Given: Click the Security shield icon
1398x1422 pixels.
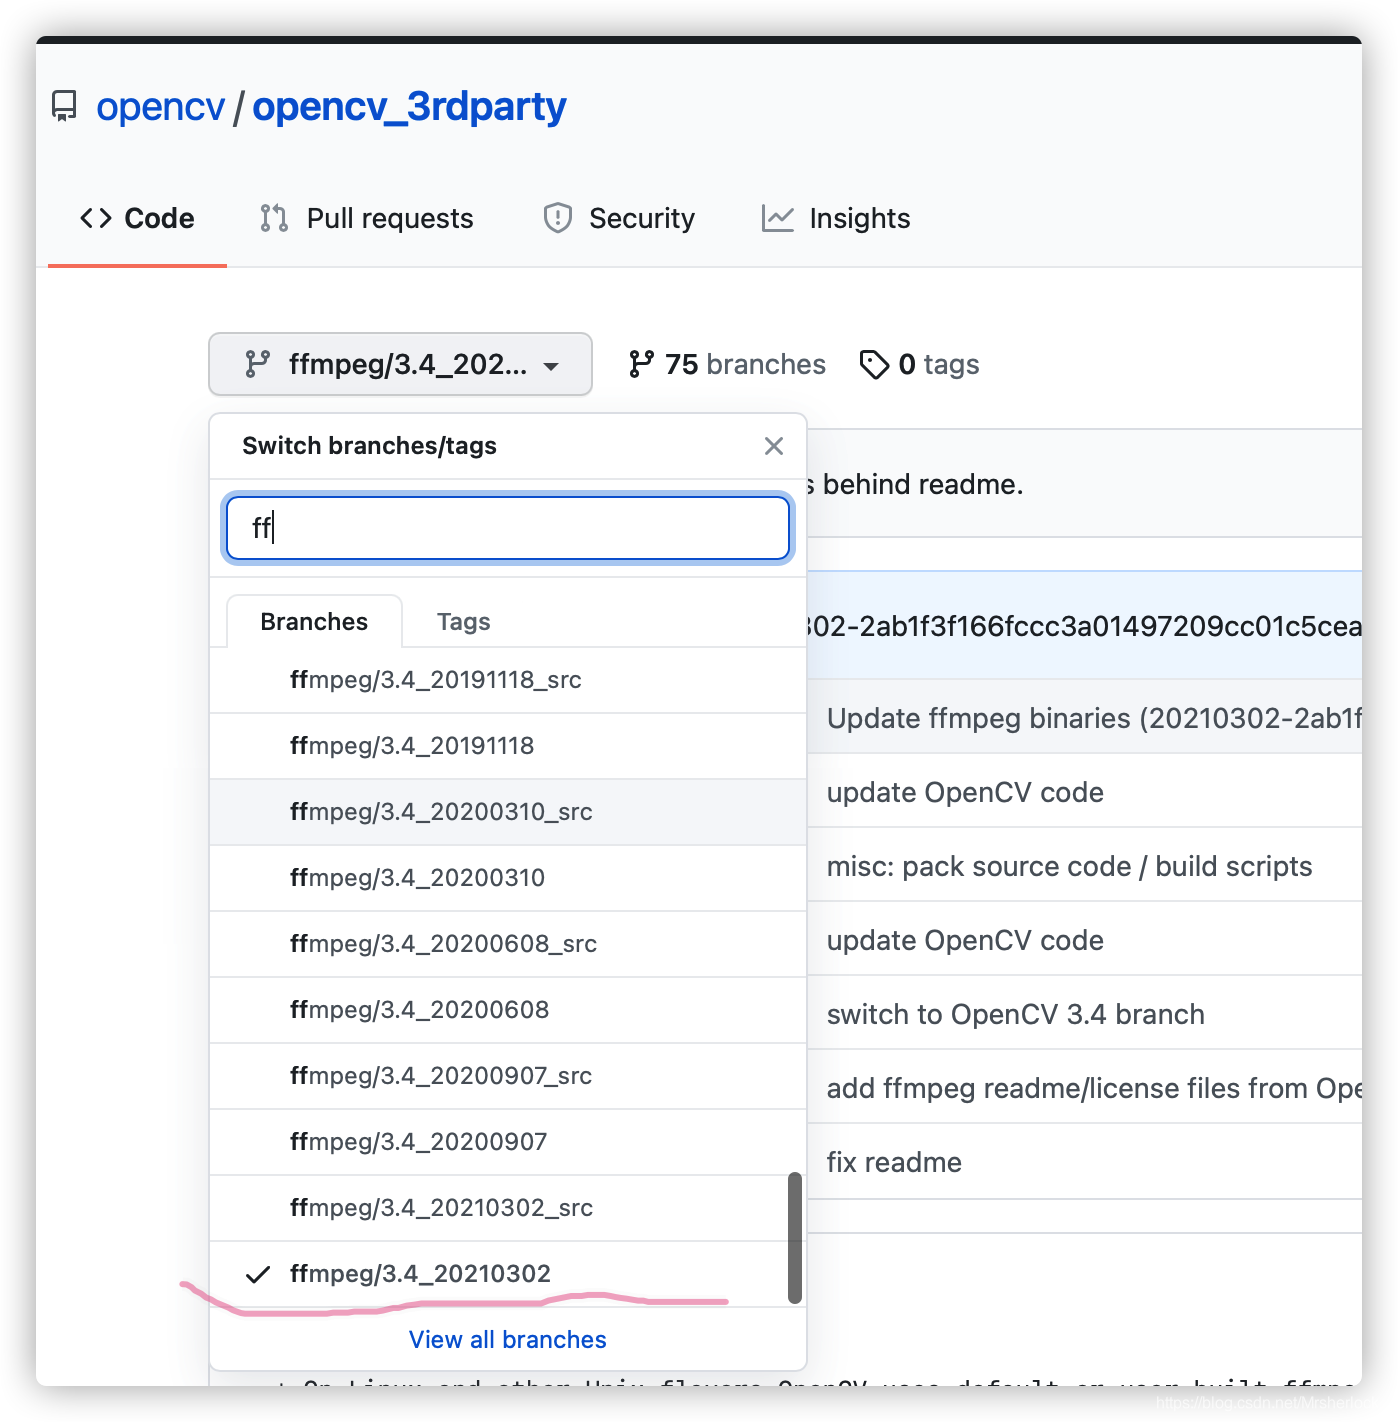Looking at the screenshot, I should coord(557,218).
